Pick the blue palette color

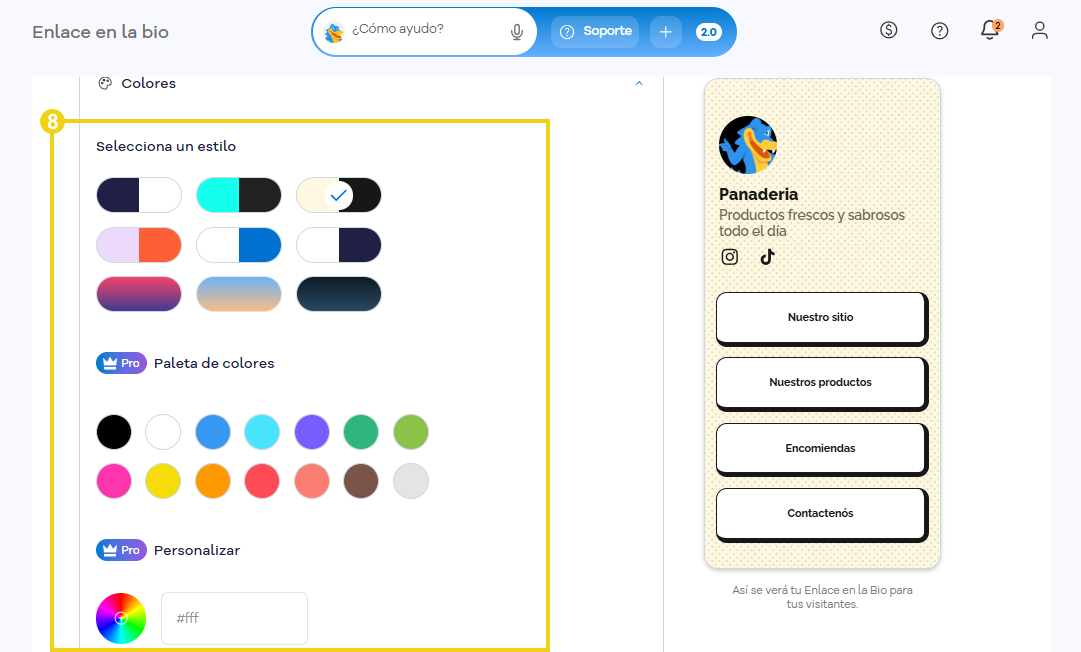213,432
